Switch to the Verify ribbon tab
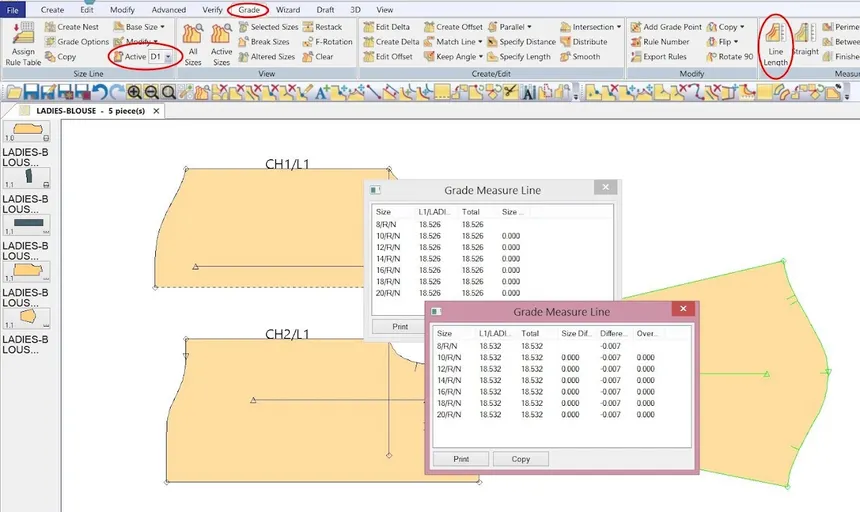Image resolution: width=860 pixels, height=512 pixels. point(212,9)
